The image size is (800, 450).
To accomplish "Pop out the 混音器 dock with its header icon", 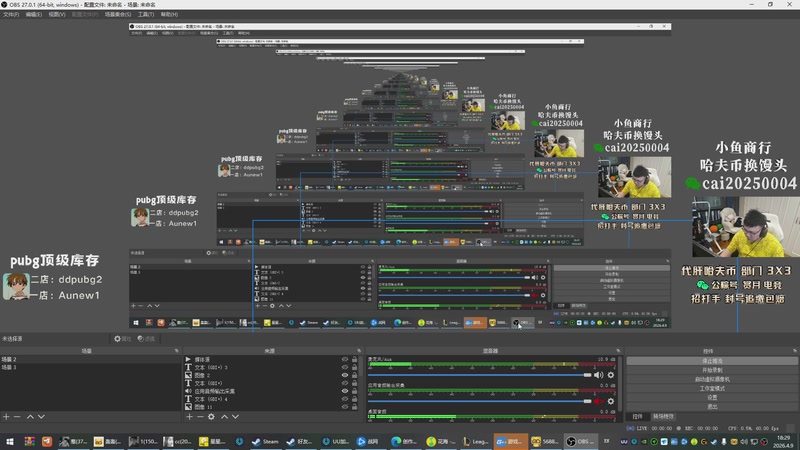I will click(x=618, y=351).
